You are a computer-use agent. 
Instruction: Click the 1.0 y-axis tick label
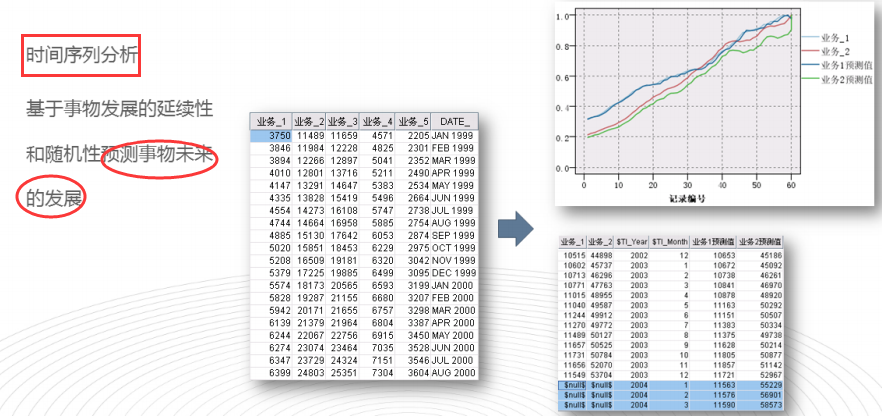tap(562, 16)
